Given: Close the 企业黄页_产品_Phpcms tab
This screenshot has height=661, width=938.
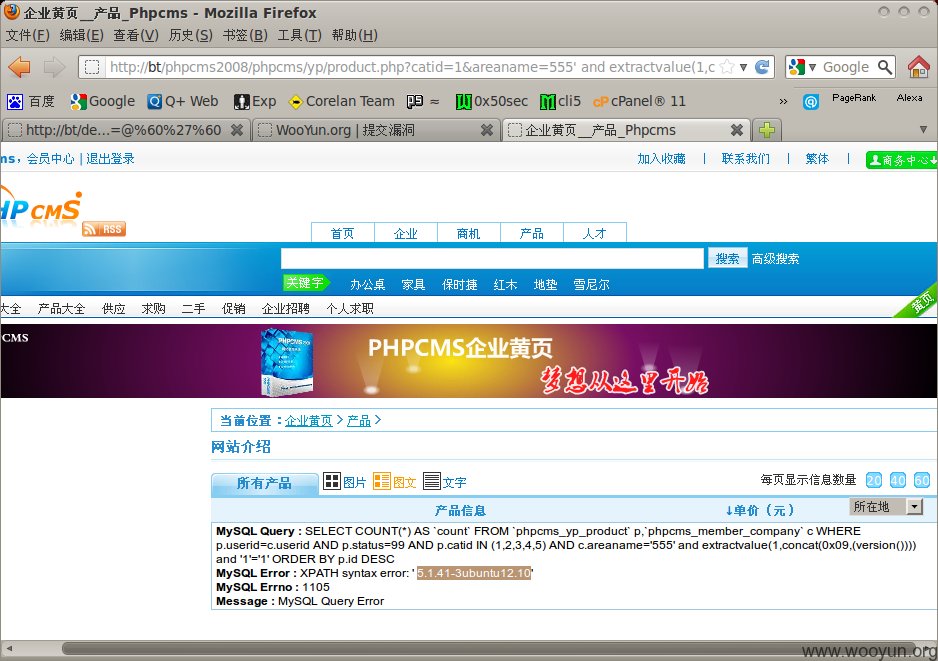Looking at the screenshot, I should [x=737, y=130].
